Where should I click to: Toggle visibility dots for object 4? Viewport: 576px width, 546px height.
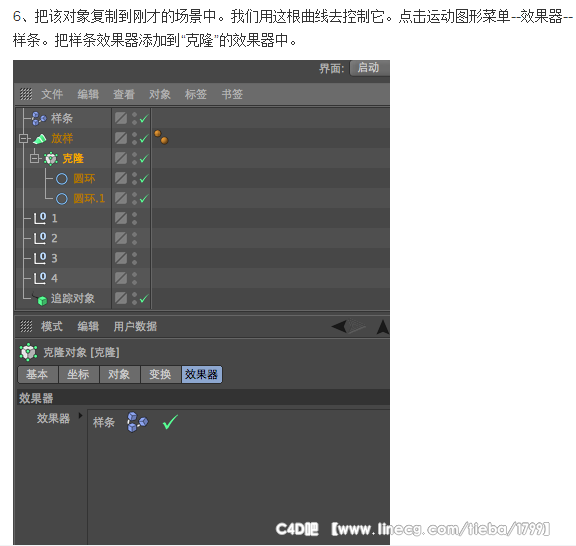pyautogui.click(x=134, y=278)
